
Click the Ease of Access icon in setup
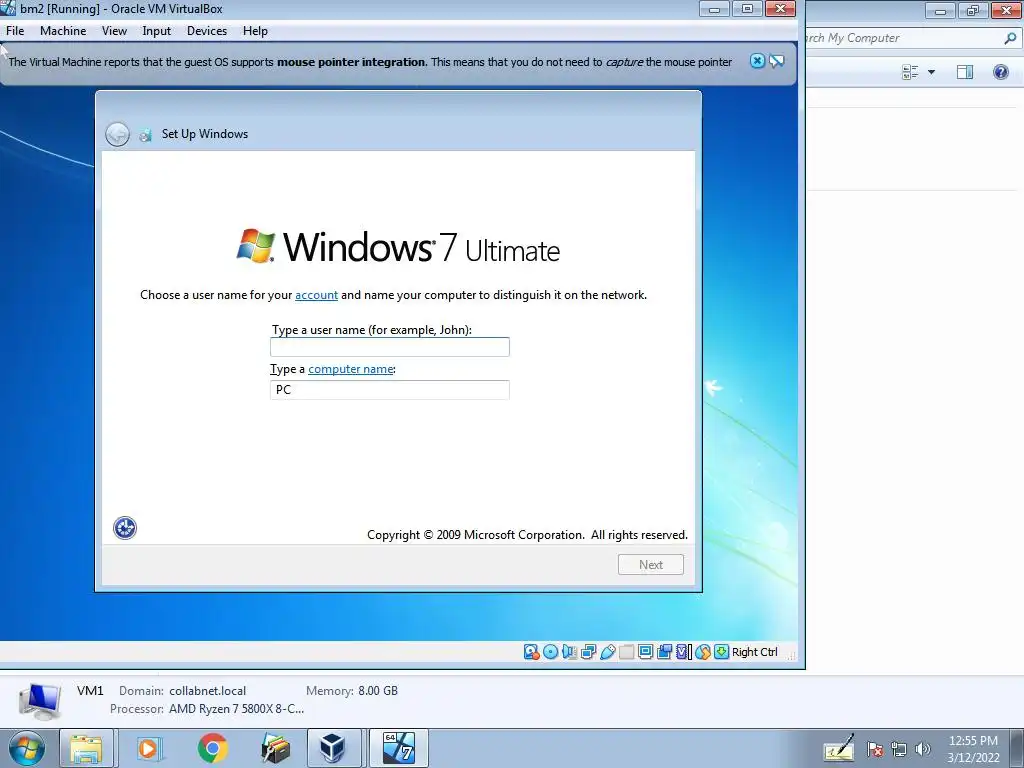pos(125,528)
